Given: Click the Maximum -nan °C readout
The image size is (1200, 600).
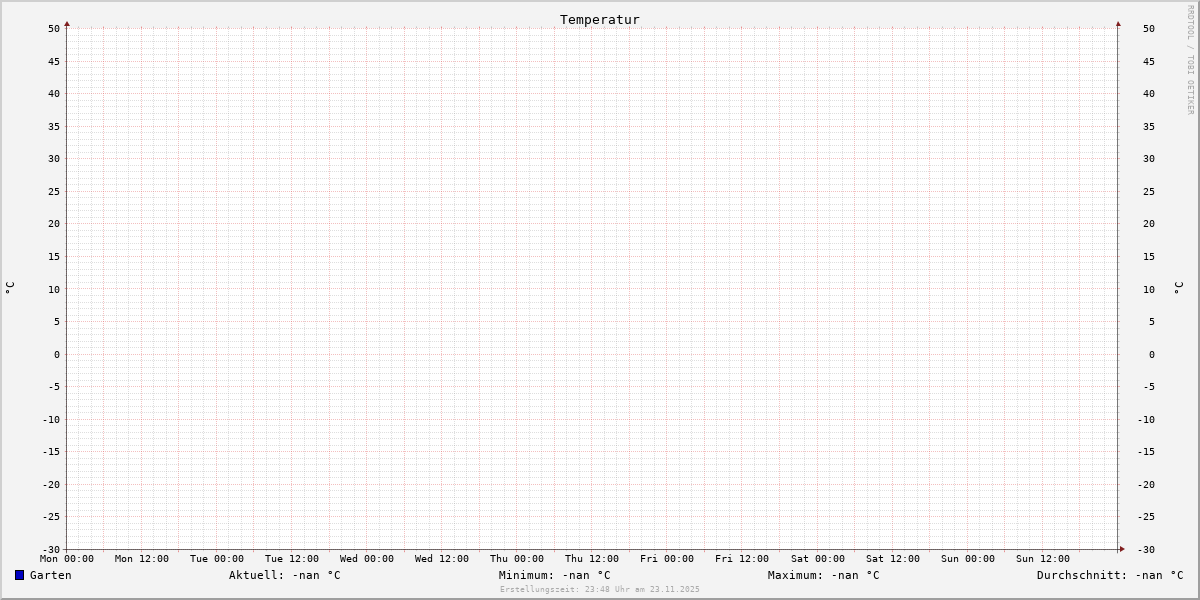Looking at the screenshot, I should pyautogui.click(x=823, y=575).
